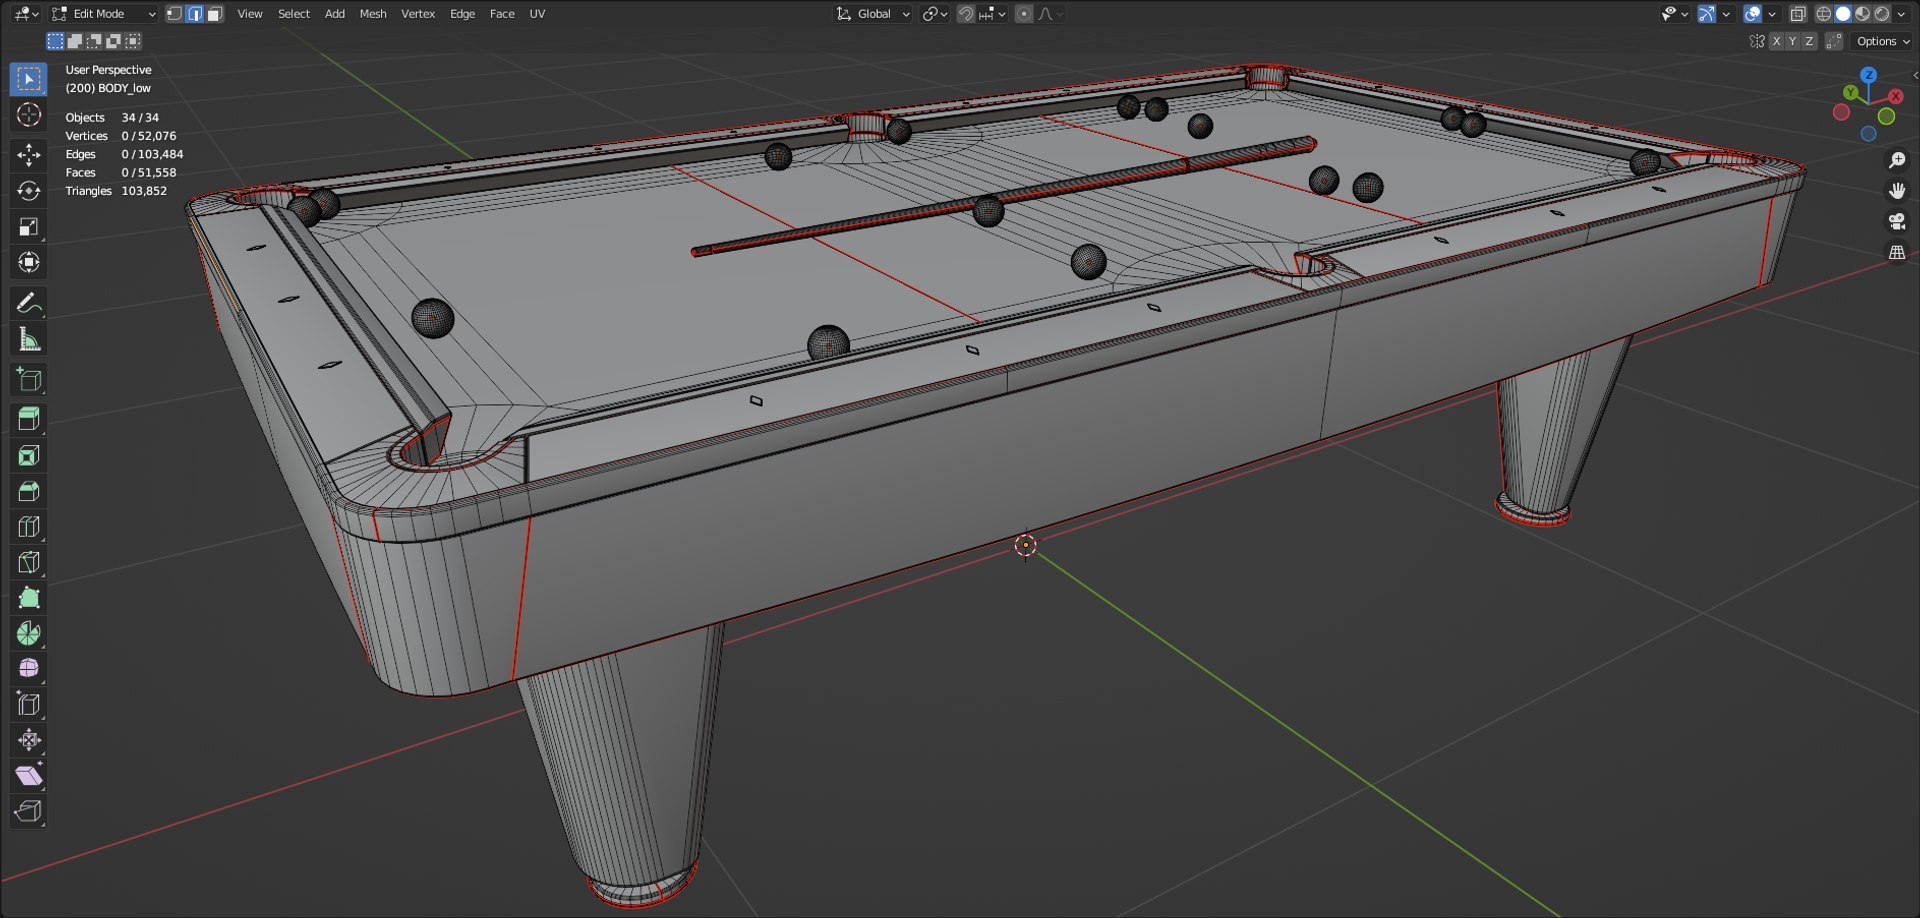The width and height of the screenshot is (1920, 918).
Task: Switch to face select mode
Action: (214, 14)
